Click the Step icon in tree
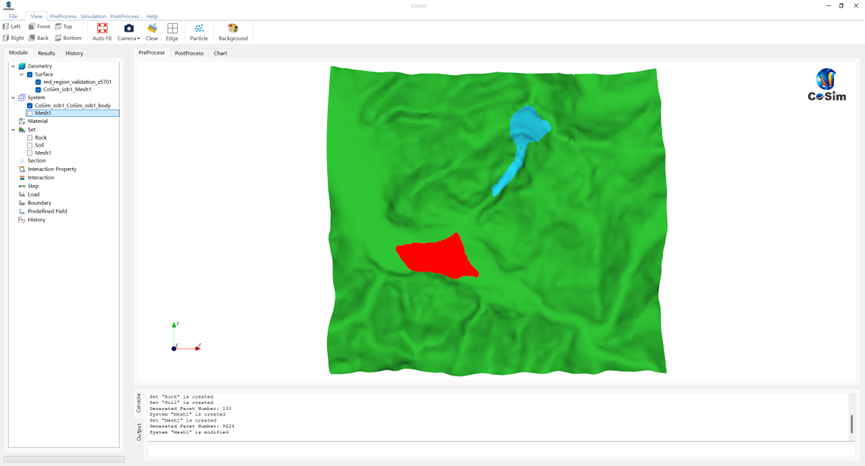 coord(22,186)
